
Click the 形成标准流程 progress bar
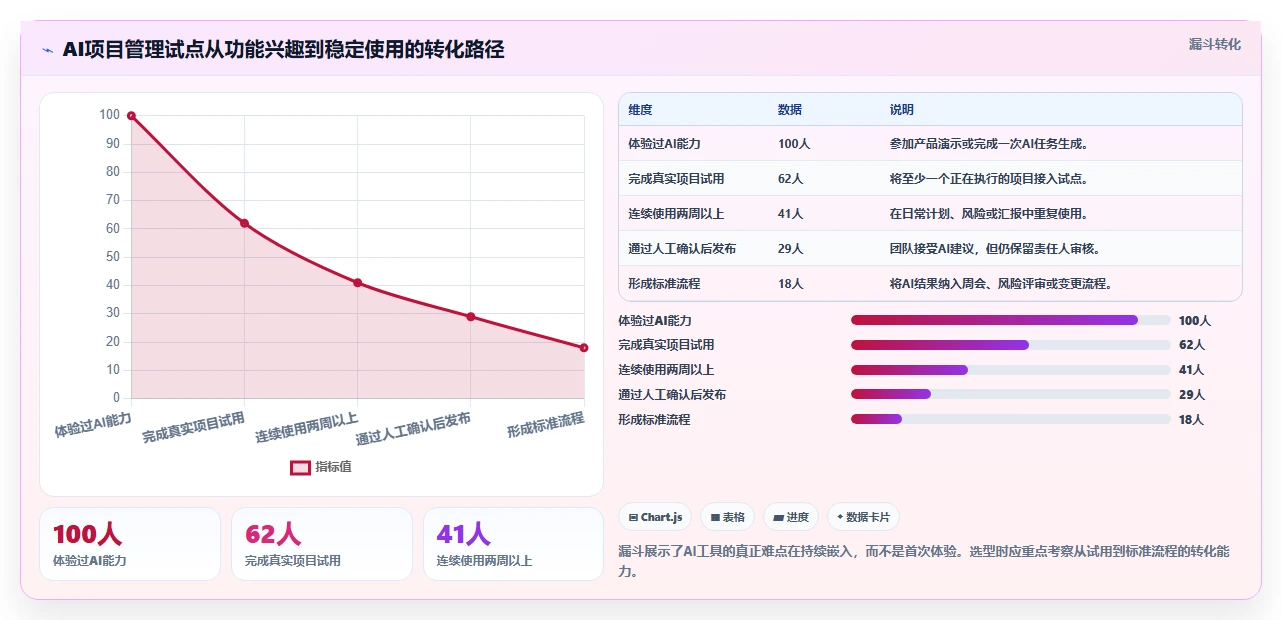(x=1010, y=420)
